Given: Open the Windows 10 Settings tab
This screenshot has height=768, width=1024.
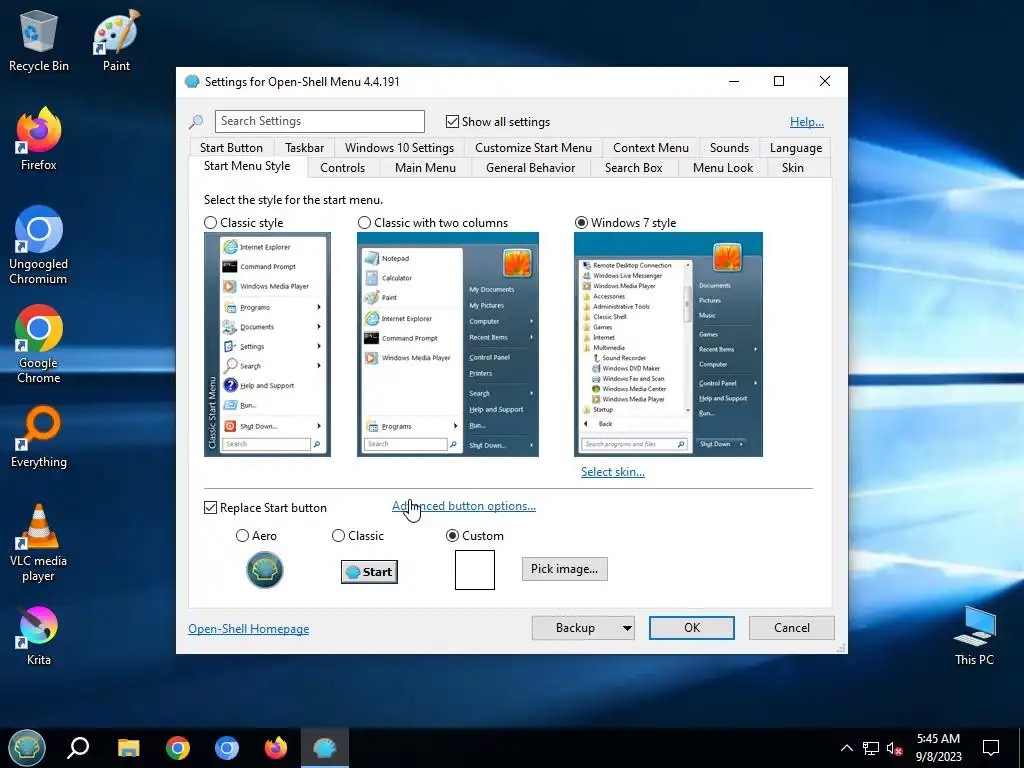Looking at the screenshot, I should pyautogui.click(x=399, y=148).
